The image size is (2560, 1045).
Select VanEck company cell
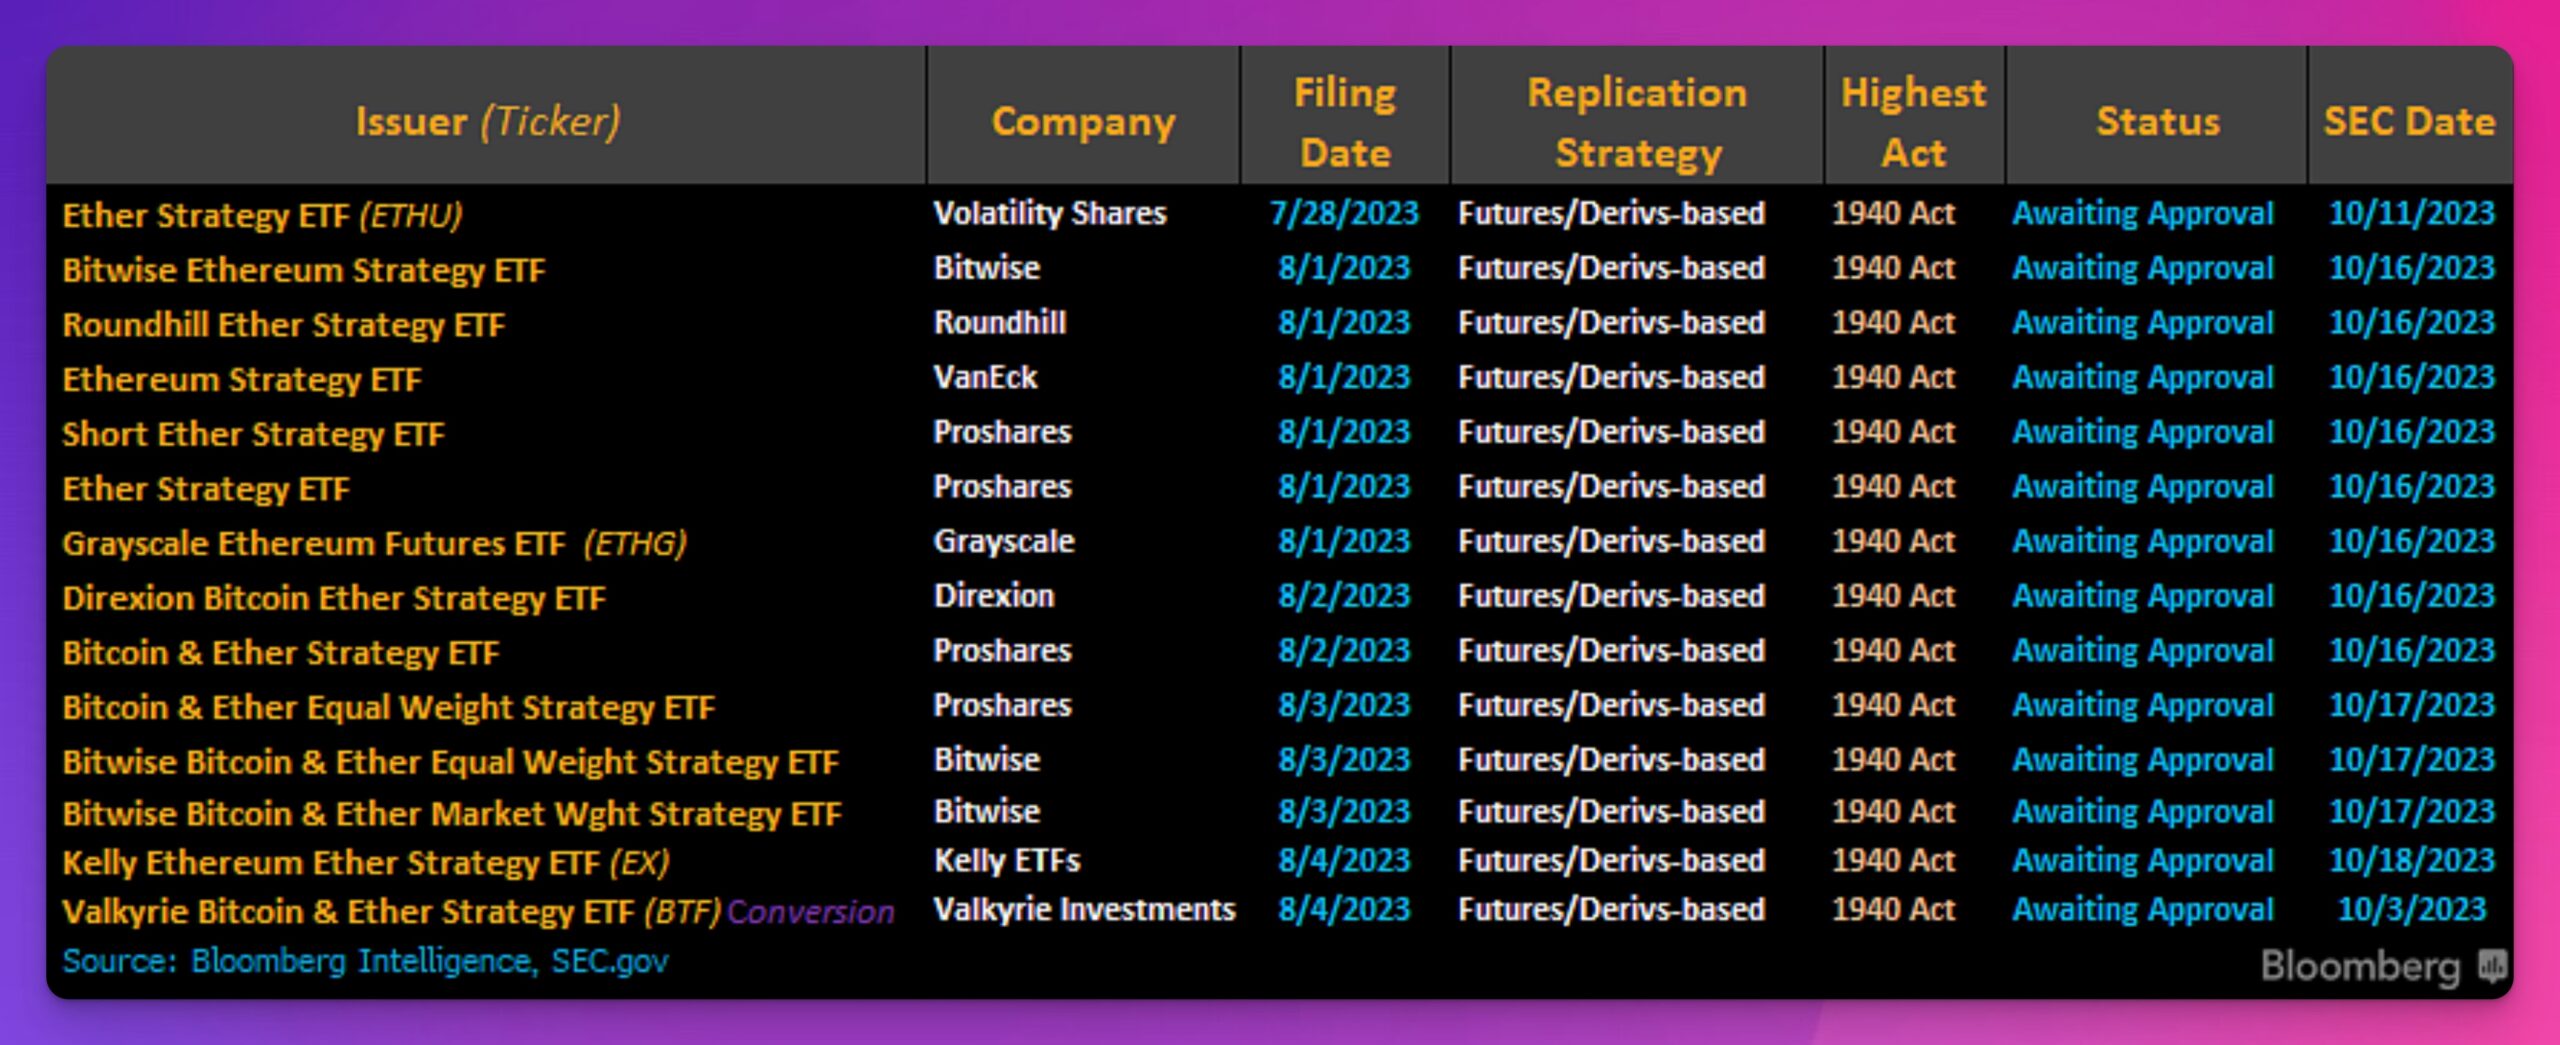point(985,377)
